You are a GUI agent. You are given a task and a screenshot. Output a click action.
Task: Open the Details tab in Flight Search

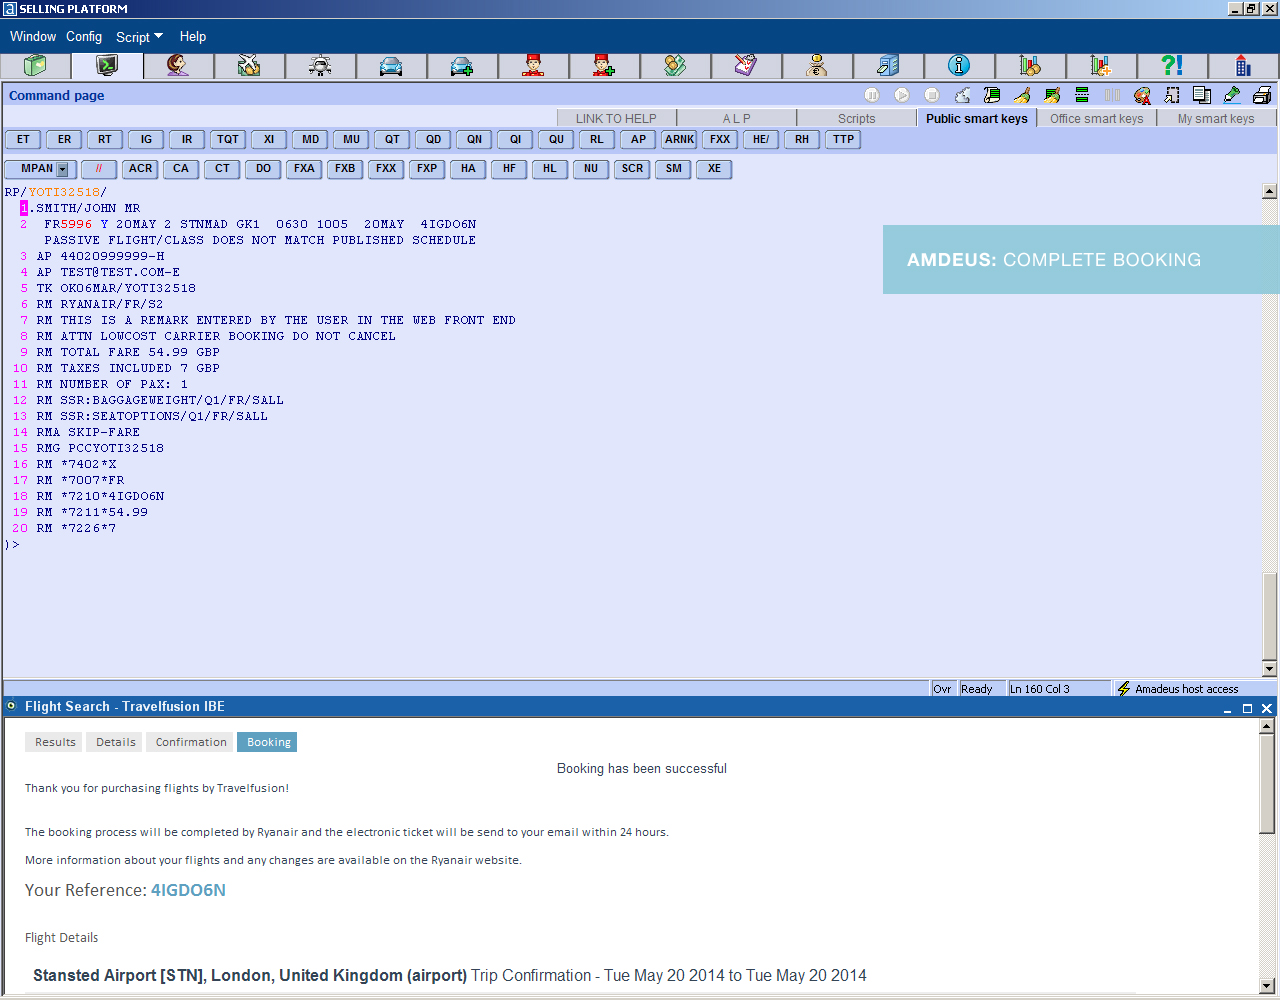click(116, 742)
